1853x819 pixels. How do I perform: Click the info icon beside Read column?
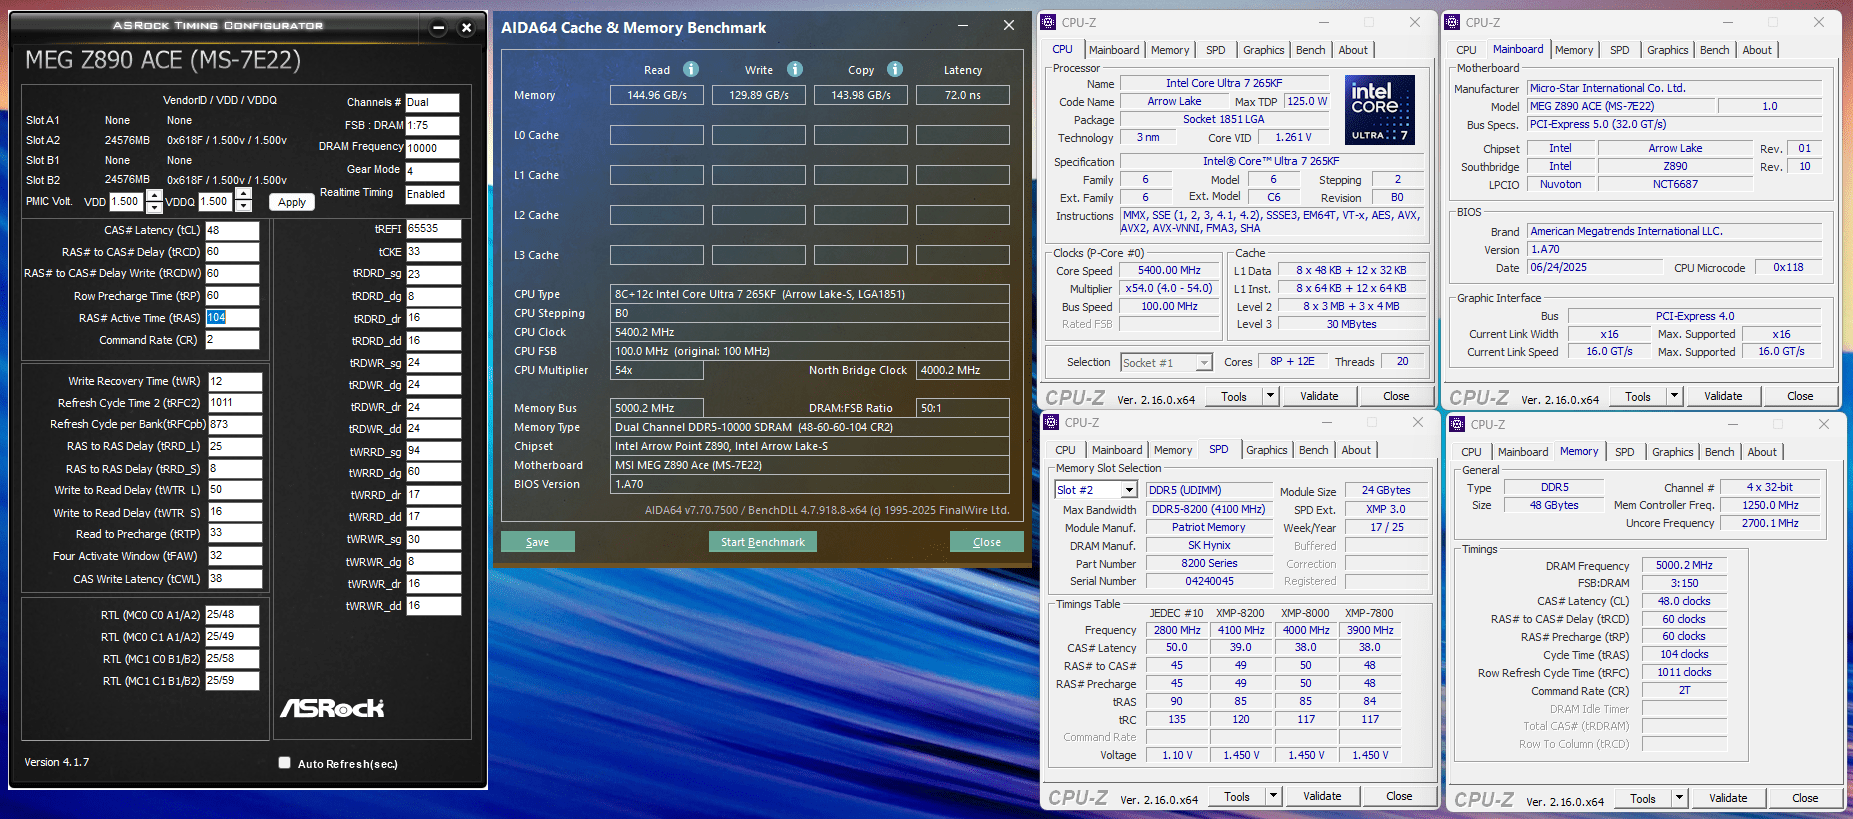point(691,69)
